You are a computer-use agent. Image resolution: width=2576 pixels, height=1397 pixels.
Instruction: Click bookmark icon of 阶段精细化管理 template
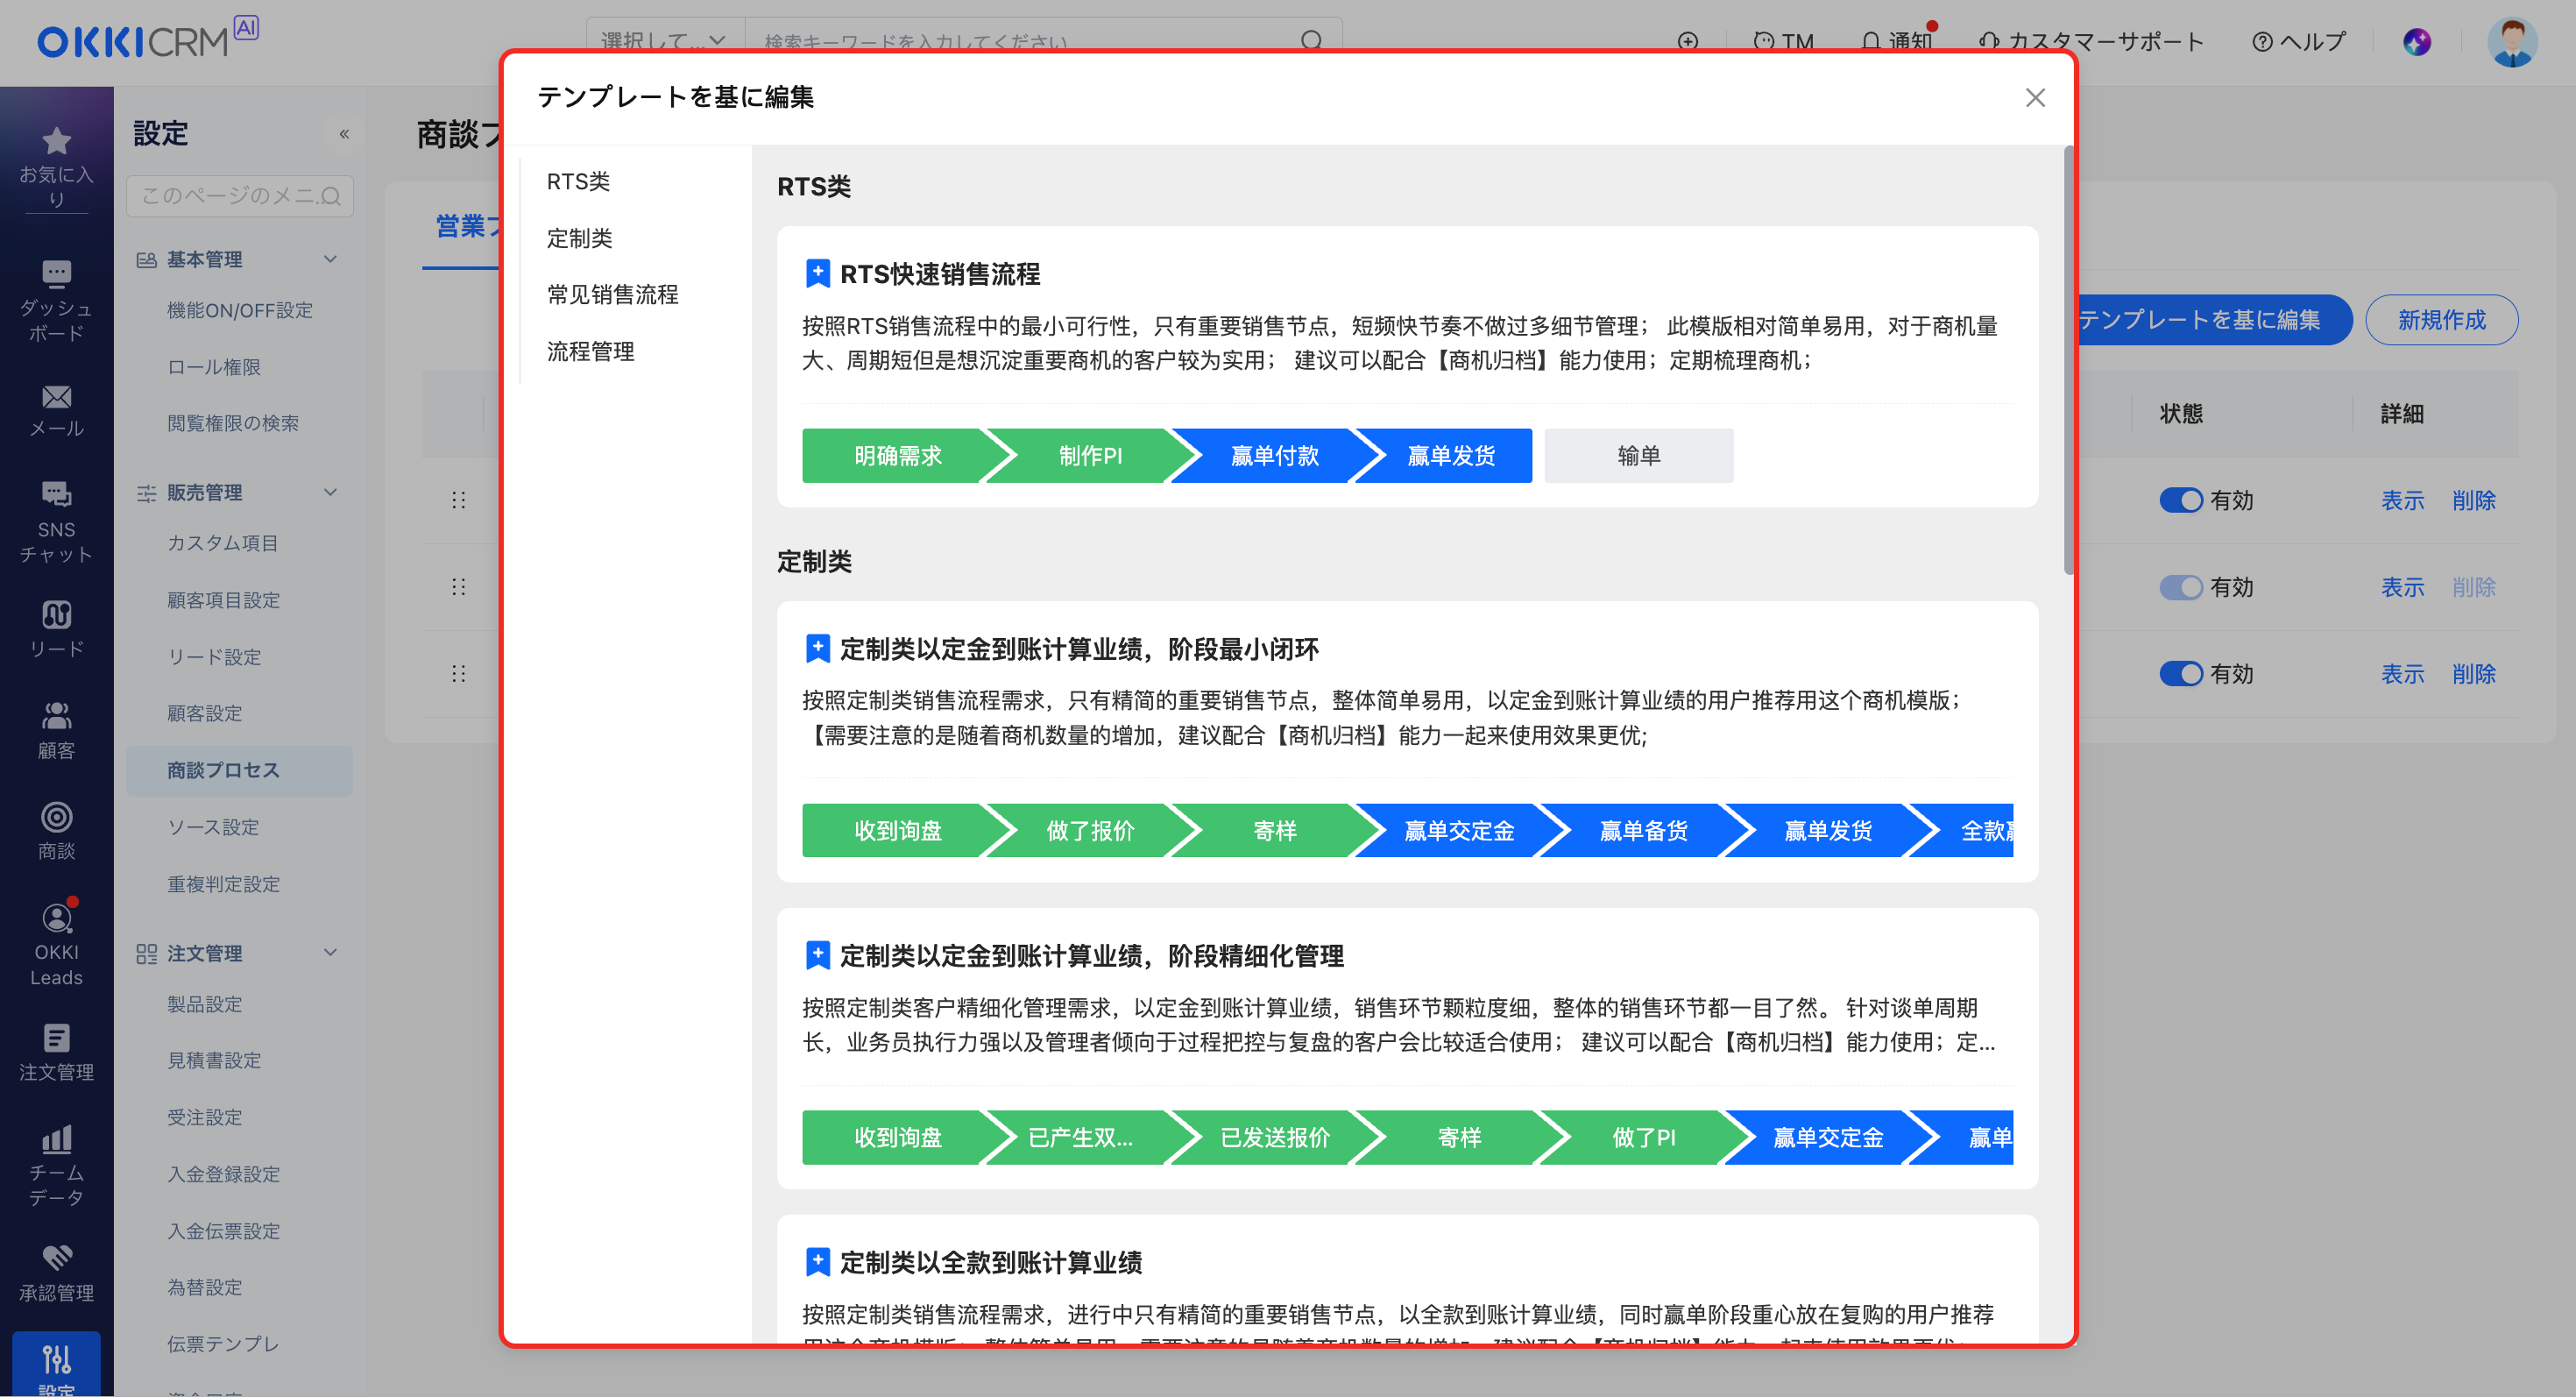pyautogui.click(x=817, y=955)
